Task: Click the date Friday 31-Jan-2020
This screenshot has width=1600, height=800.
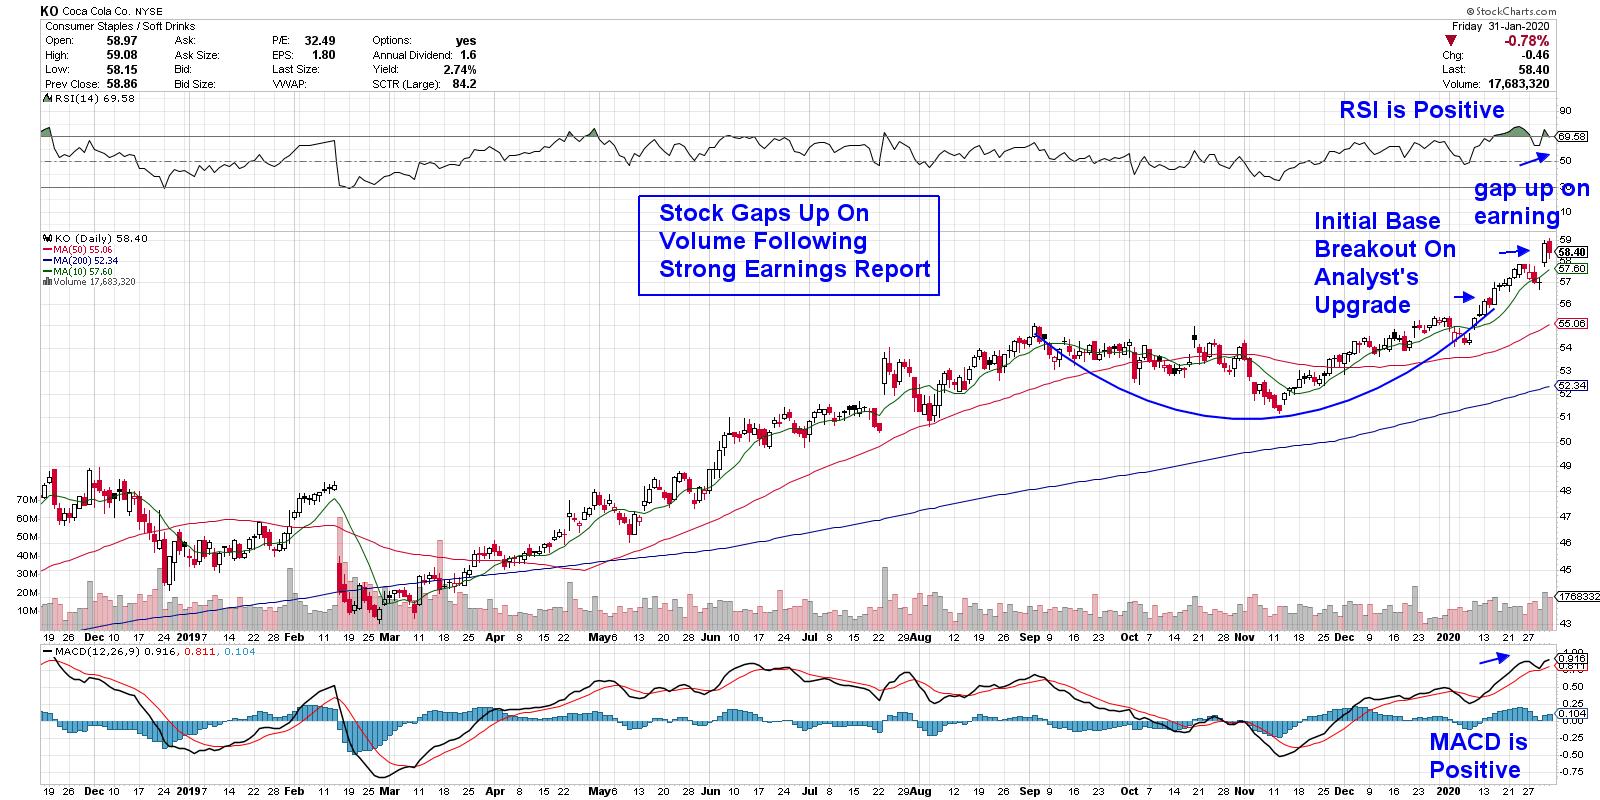Action: [1503, 26]
